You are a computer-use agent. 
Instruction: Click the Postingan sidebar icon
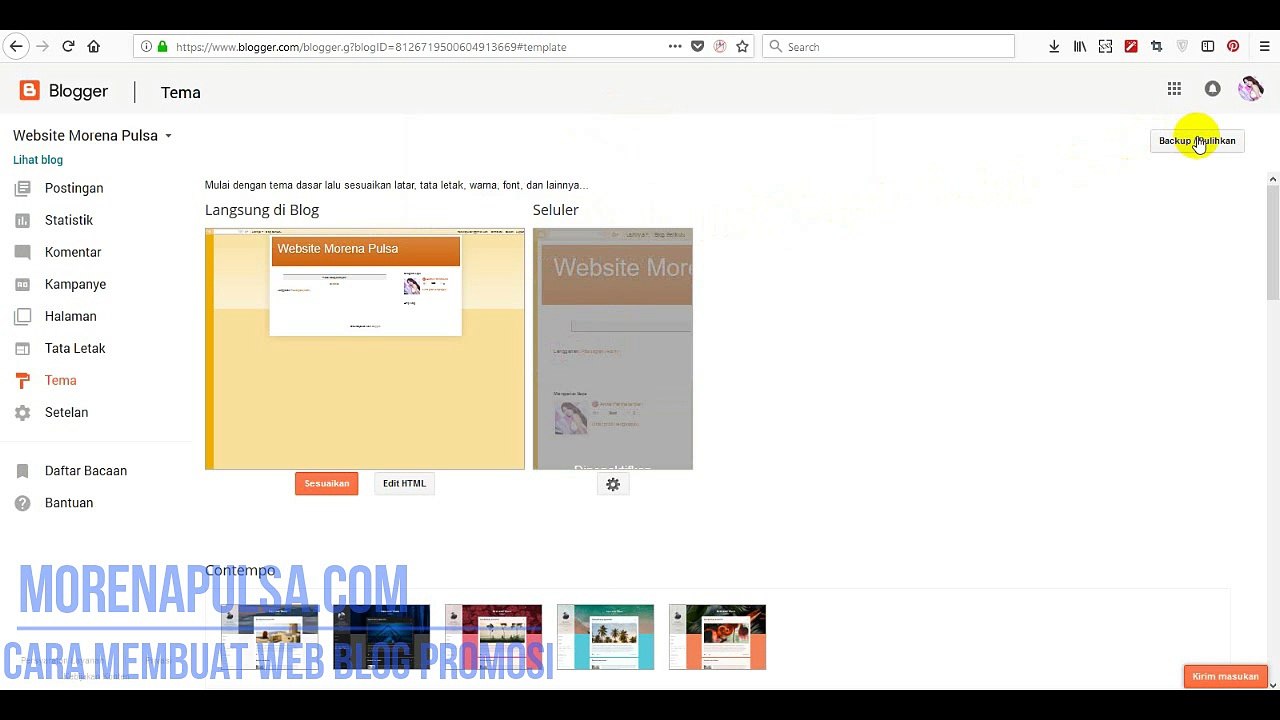click(x=23, y=188)
